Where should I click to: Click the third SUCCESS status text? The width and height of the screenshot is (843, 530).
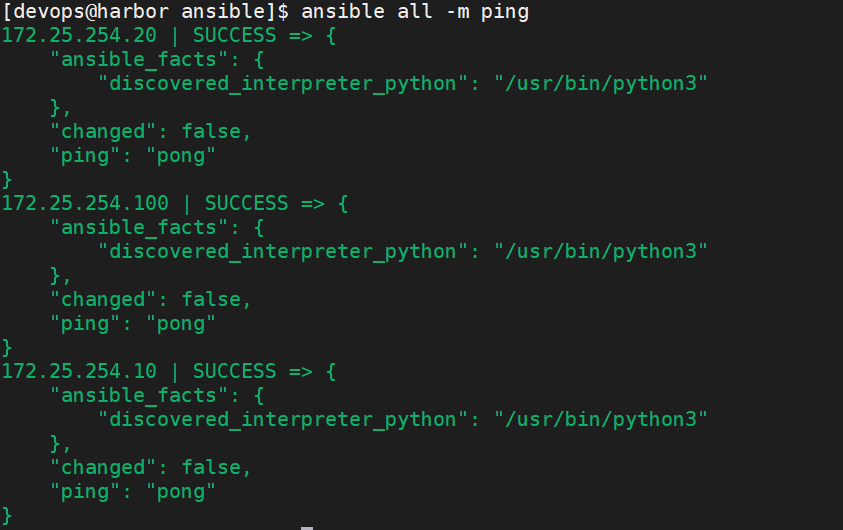[x=234, y=371]
